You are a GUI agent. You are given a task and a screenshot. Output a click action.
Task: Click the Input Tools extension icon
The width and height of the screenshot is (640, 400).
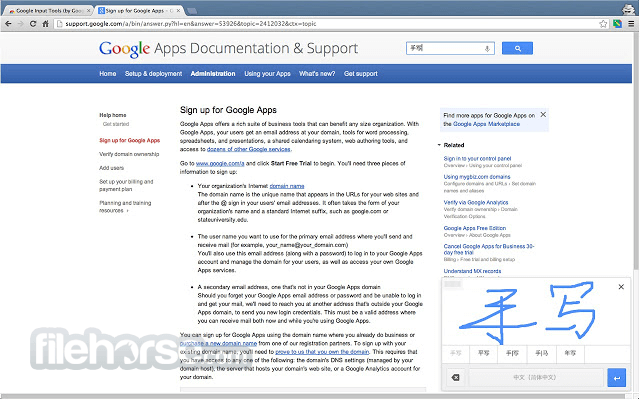click(x=617, y=24)
